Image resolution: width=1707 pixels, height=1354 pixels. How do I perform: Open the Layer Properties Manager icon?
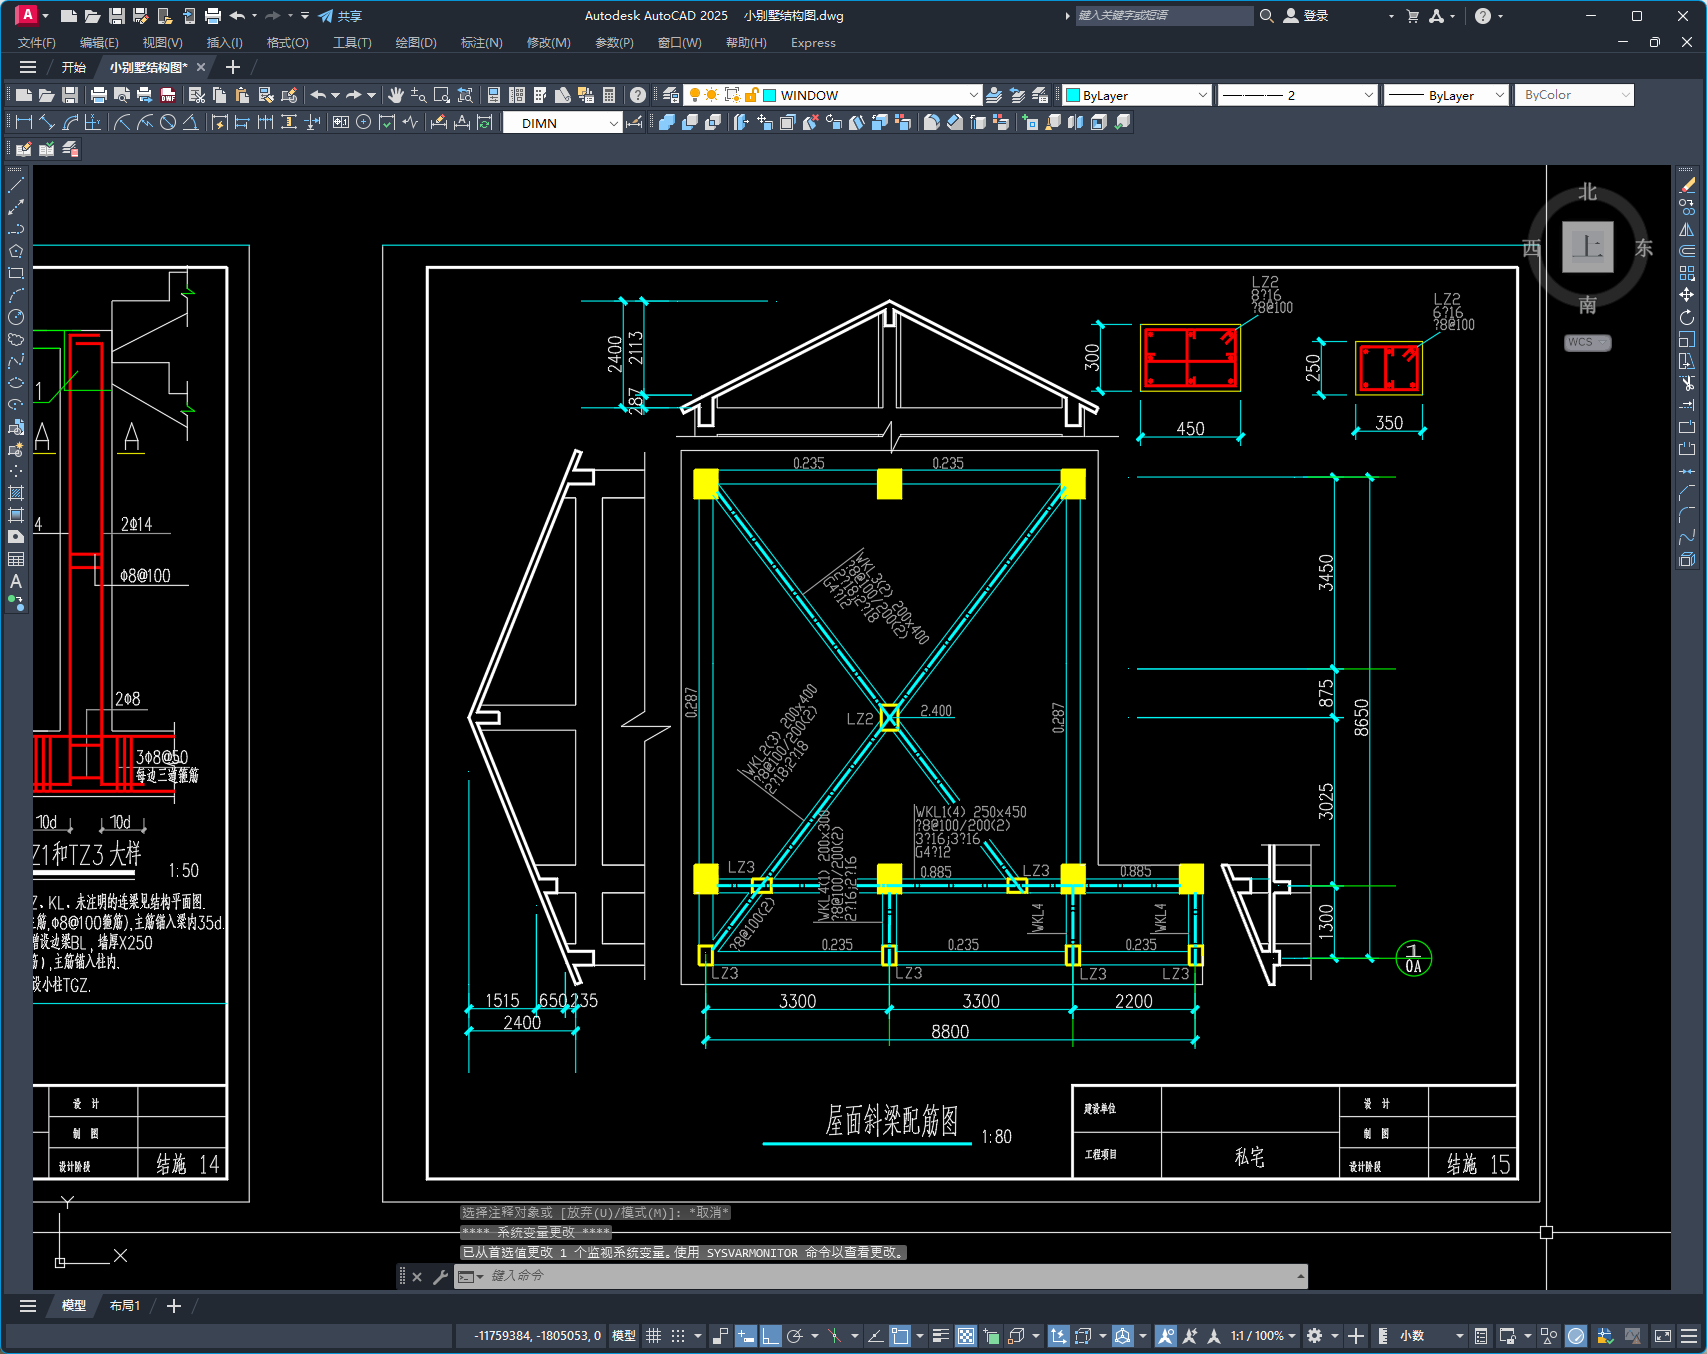click(x=671, y=95)
